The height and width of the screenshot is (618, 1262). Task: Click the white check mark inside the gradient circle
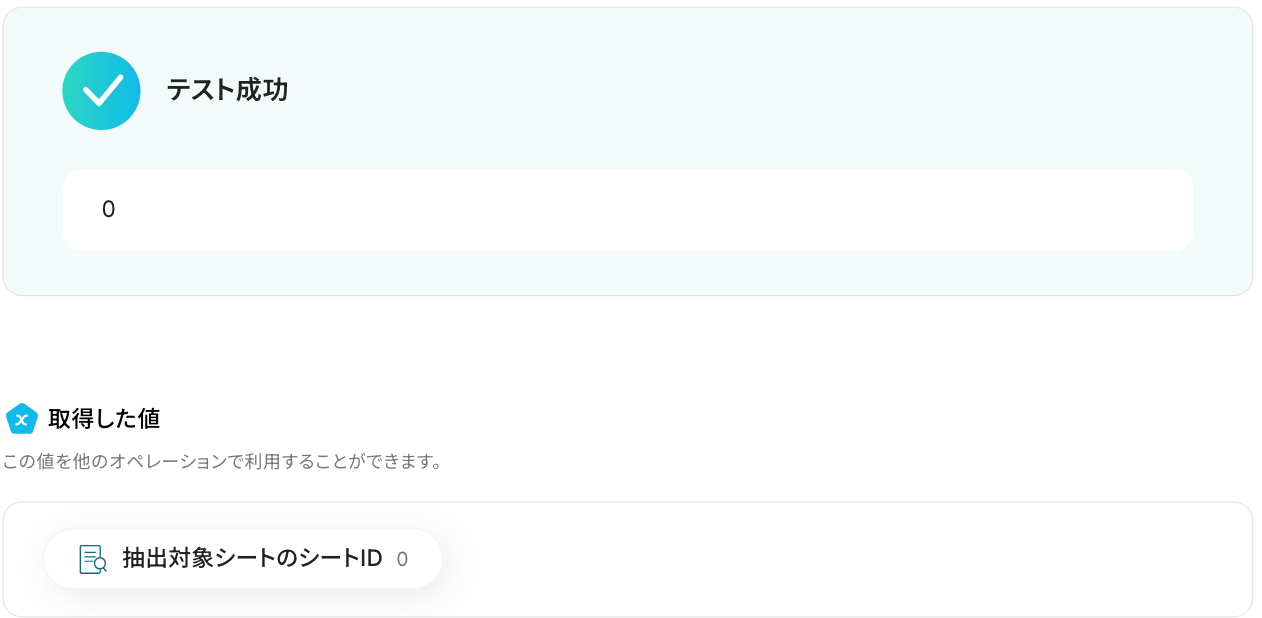(102, 91)
